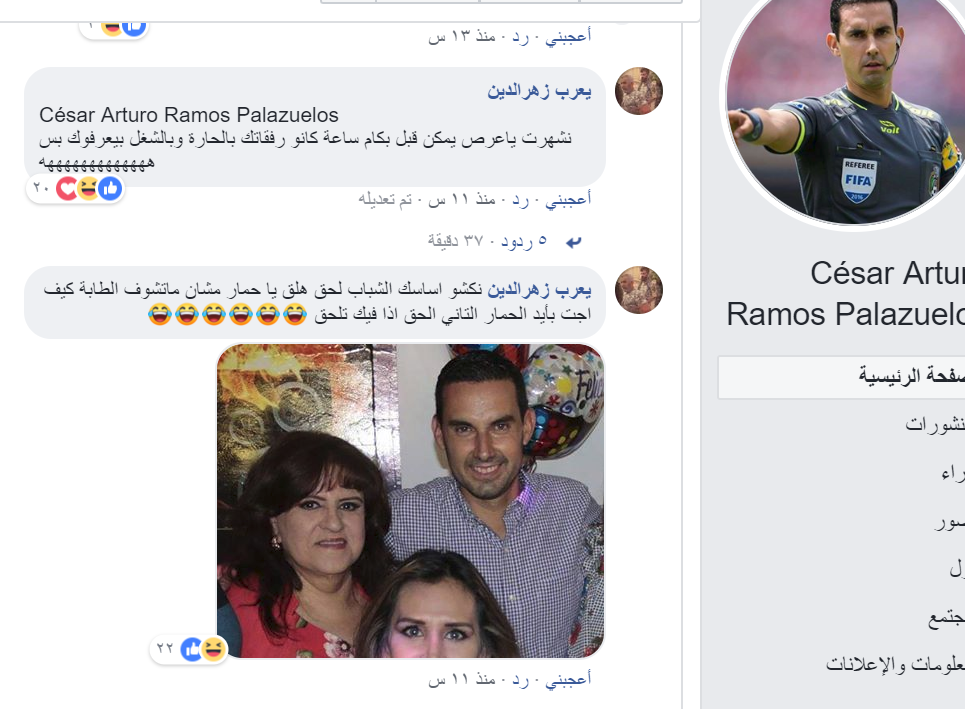Open يعرب زهرالدين profile name on first comment
This screenshot has height=709, width=965.
539,91
